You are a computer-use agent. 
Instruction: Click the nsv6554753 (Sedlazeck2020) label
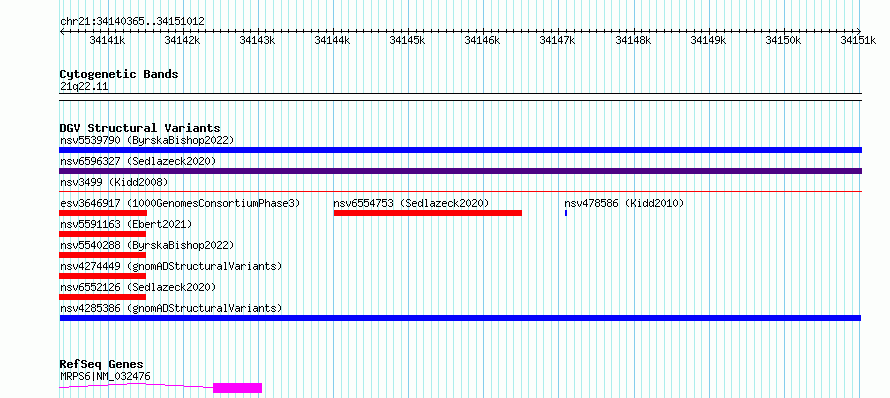411,203
